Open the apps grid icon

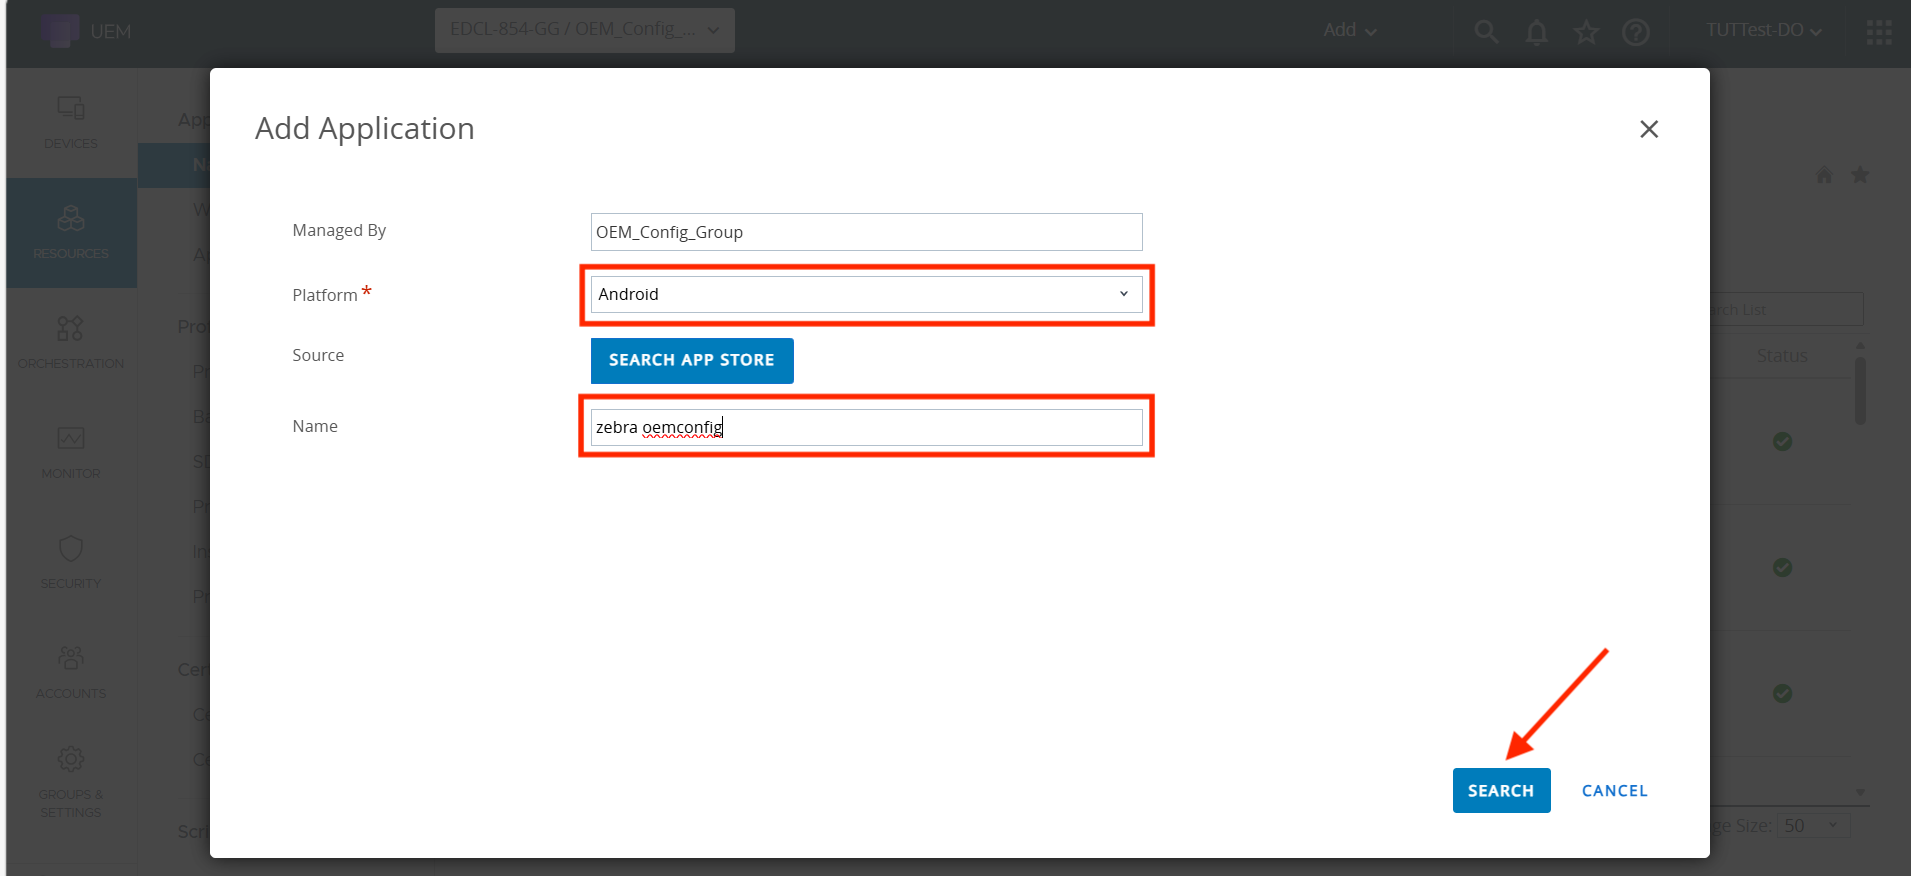(x=1879, y=32)
